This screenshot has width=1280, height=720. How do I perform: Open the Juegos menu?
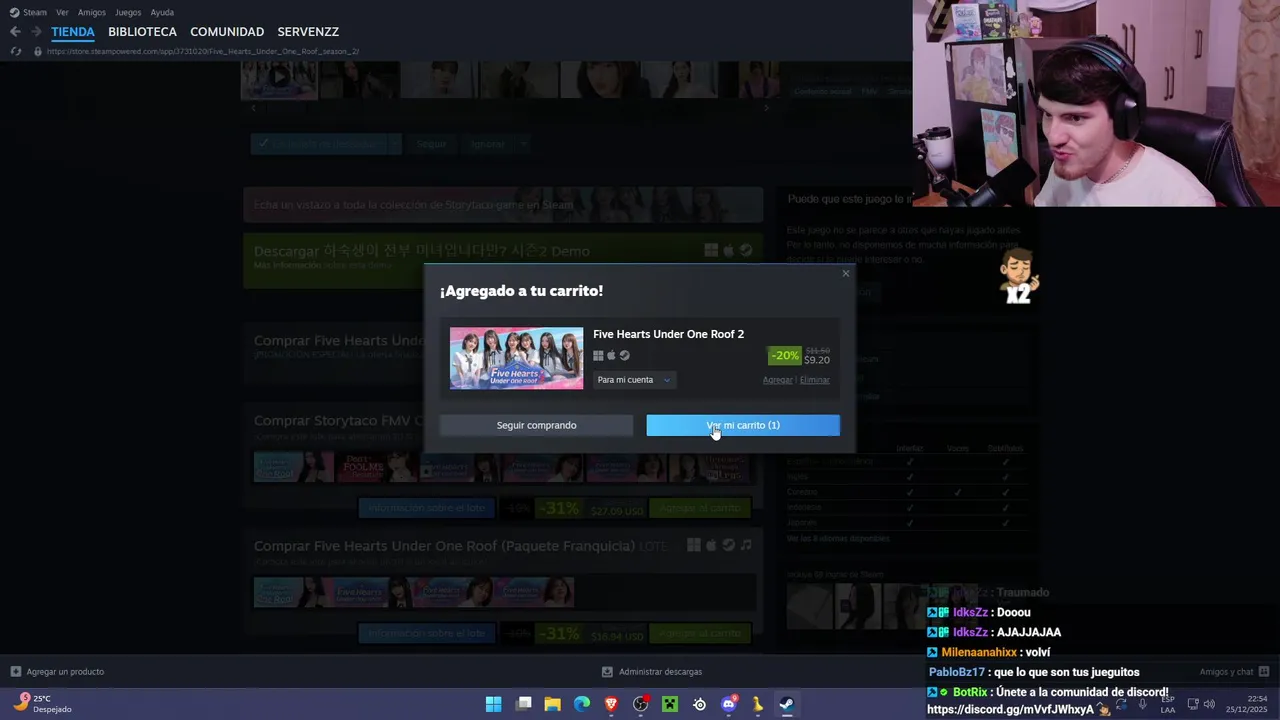(128, 12)
